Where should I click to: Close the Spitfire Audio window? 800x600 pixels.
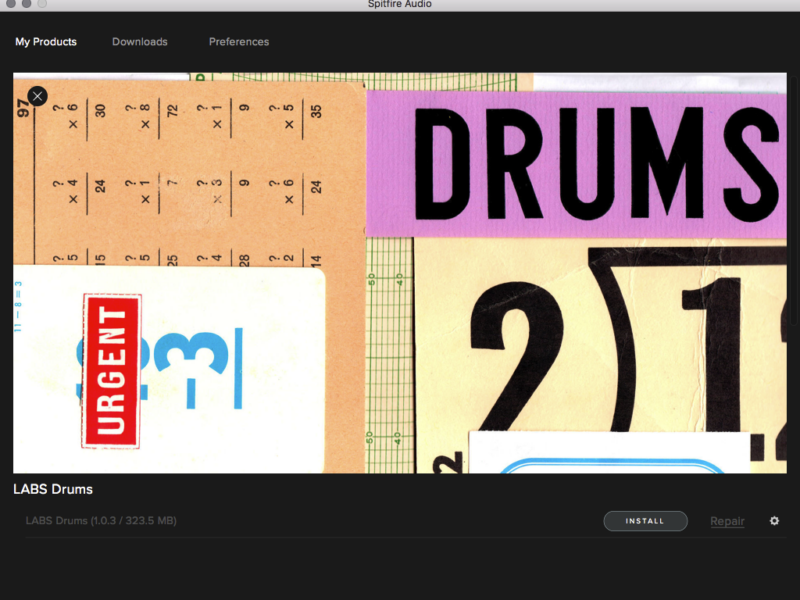tap(10, 4)
